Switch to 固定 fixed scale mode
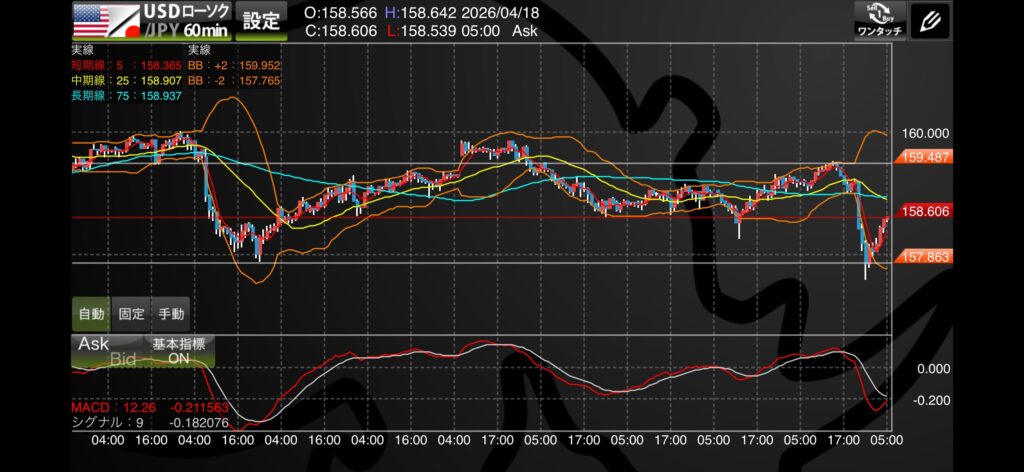The width and height of the screenshot is (1024, 472). click(131, 313)
